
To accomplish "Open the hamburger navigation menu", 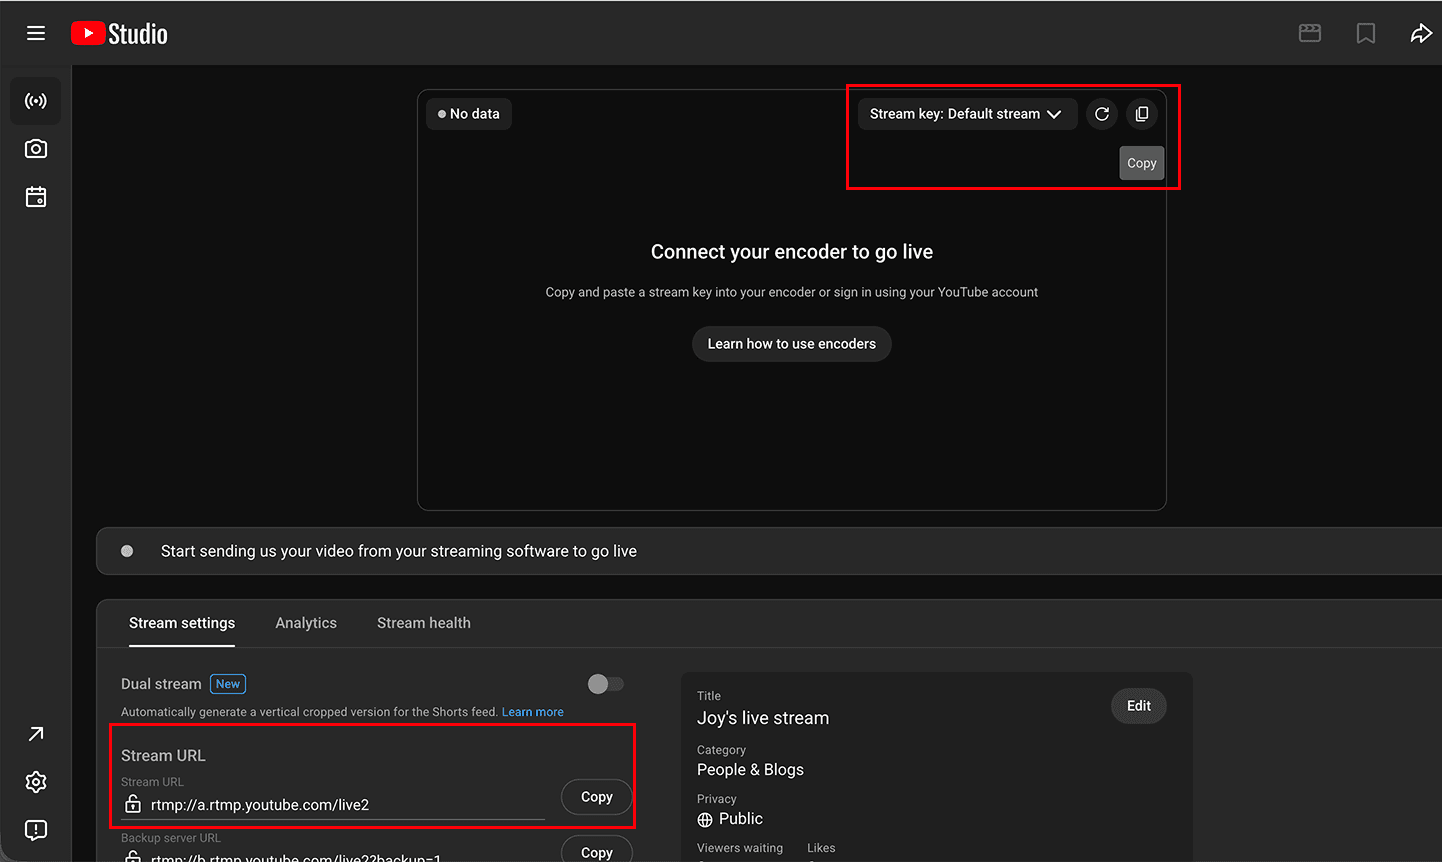I will [x=36, y=33].
